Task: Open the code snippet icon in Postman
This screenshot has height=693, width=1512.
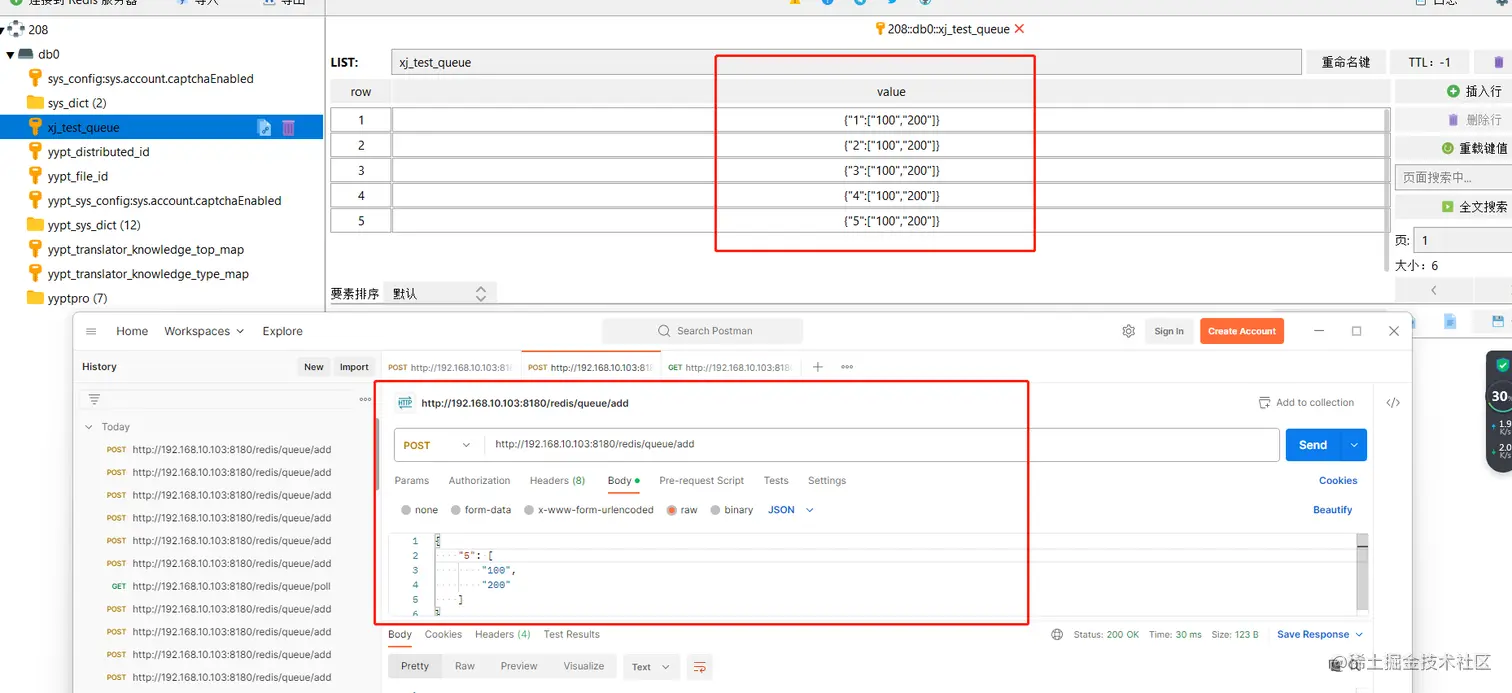Action: click(1393, 403)
